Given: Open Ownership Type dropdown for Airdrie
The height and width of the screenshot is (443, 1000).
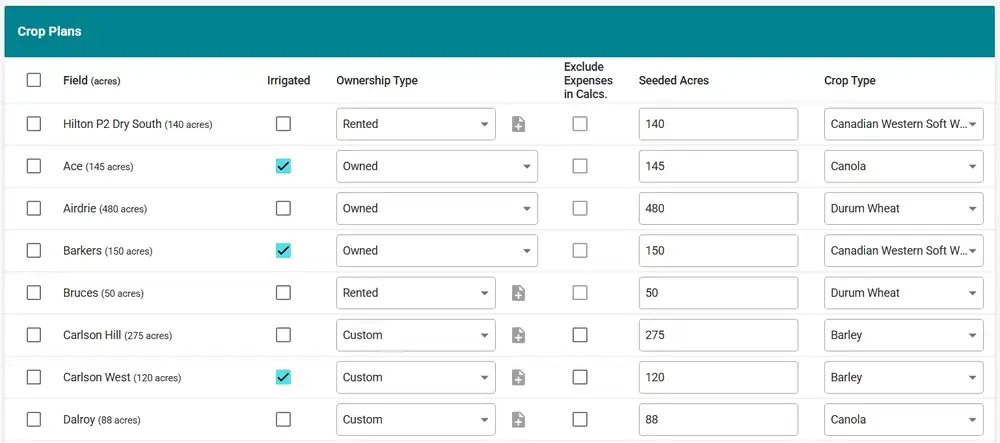Looking at the screenshot, I should 437,208.
